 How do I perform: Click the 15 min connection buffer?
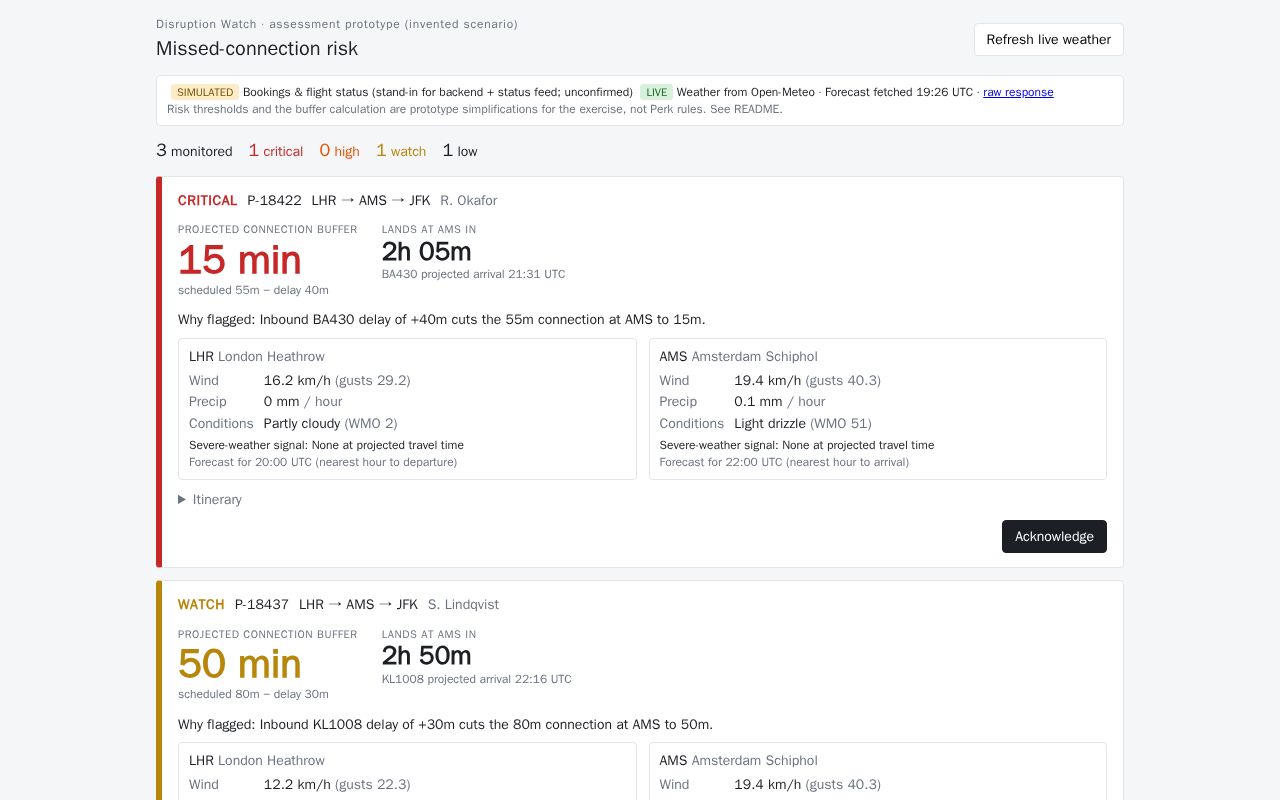pyautogui.click(x=240, y=260)
